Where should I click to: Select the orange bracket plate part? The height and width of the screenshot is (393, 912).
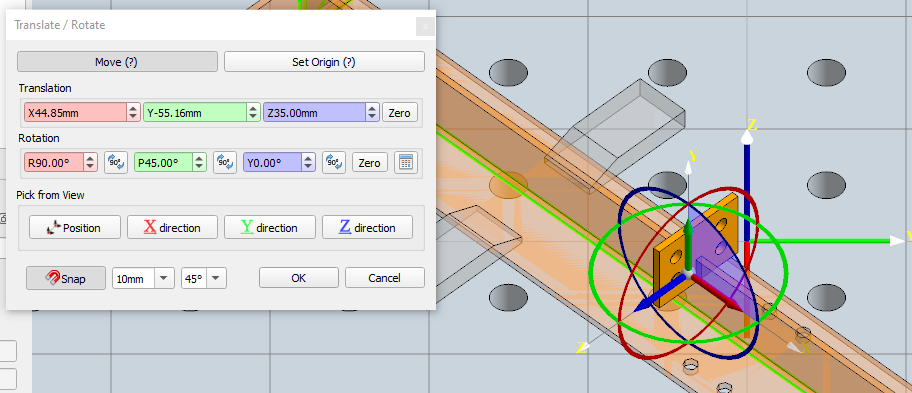pos(665,267)
